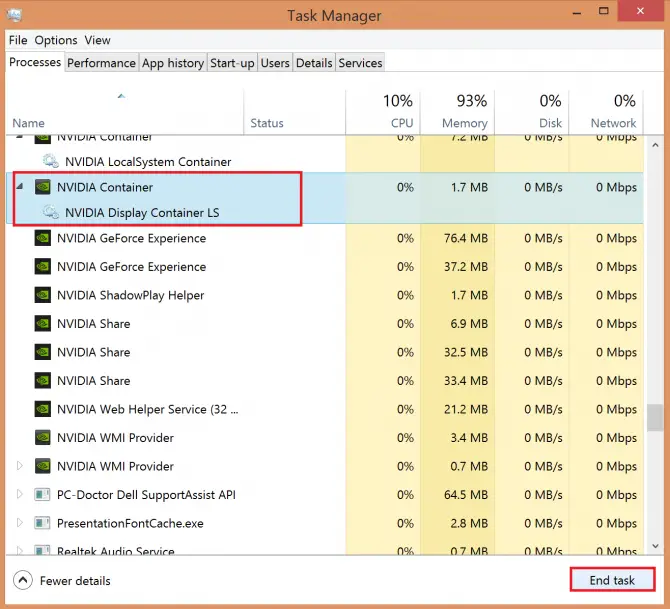Collapse view using Fewer details arrow
Screen dimensions: 670x609
[23, 580]
